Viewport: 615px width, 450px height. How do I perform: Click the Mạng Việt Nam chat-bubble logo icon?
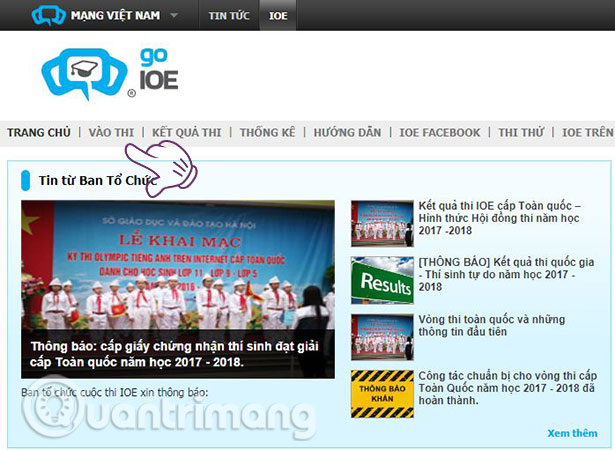49,15
